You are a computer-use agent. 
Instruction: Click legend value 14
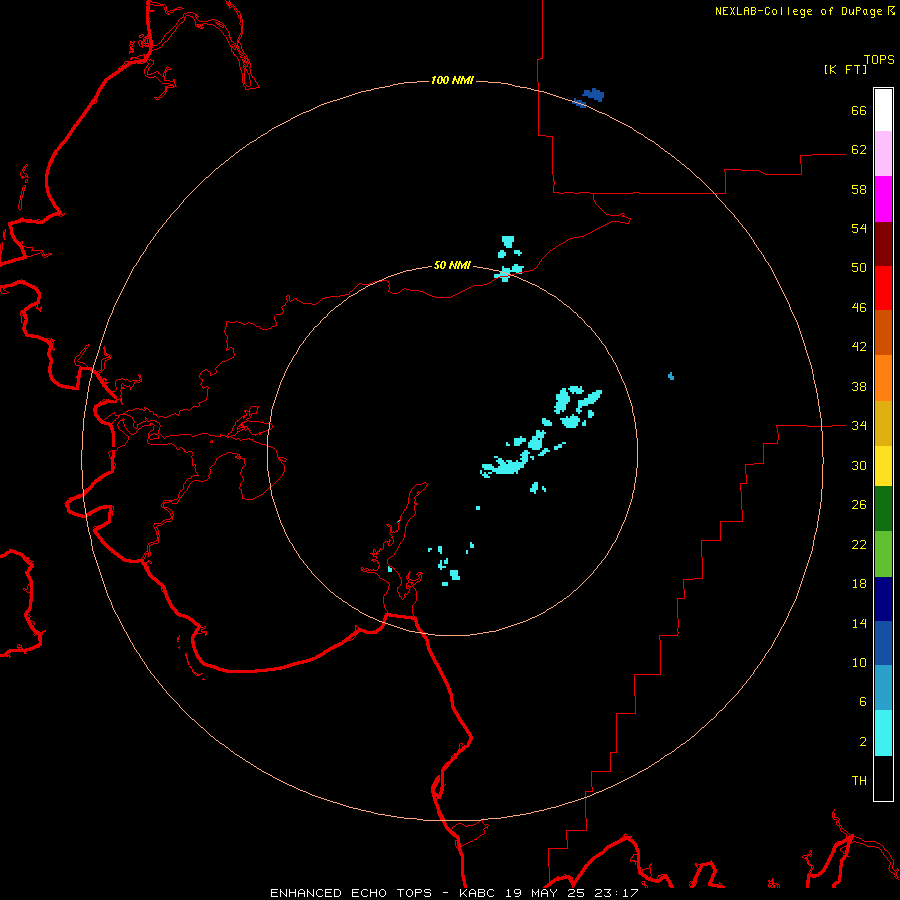tap(859, 623)
